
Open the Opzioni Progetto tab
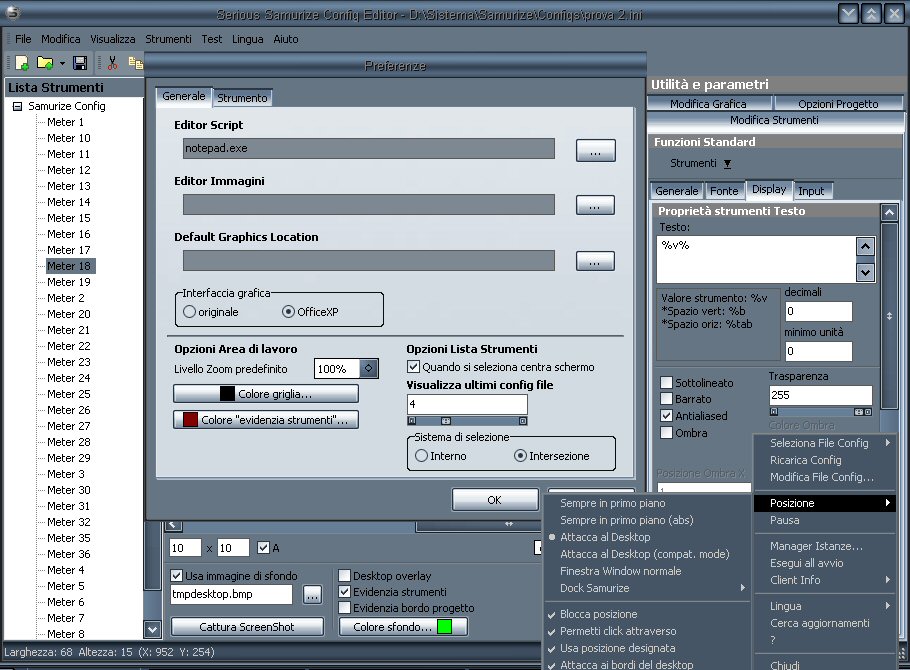(838, 104)
